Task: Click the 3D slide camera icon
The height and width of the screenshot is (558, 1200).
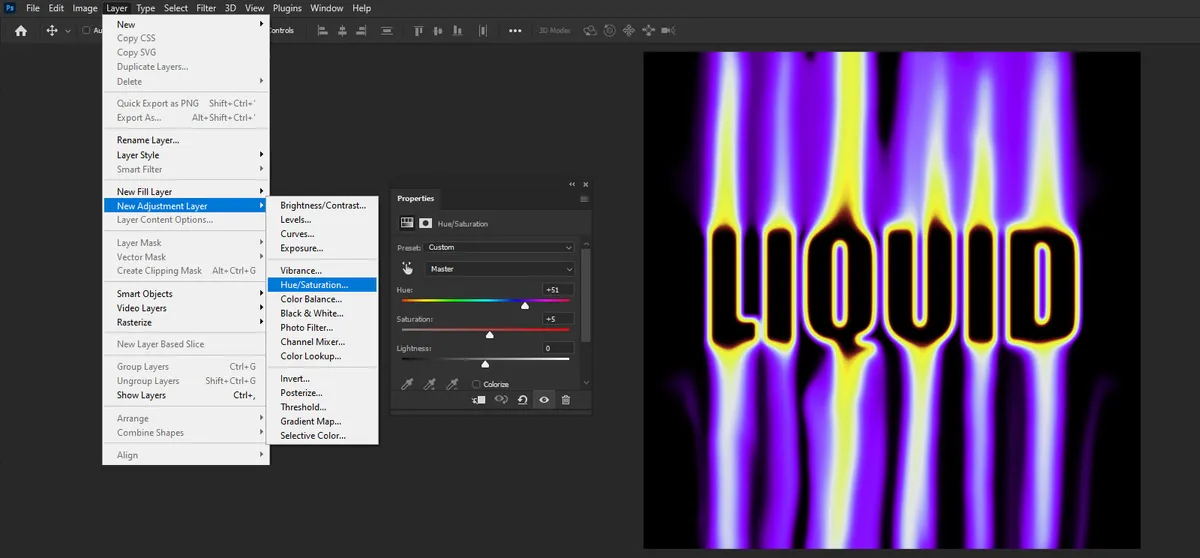Action: [x=649, y=31]
